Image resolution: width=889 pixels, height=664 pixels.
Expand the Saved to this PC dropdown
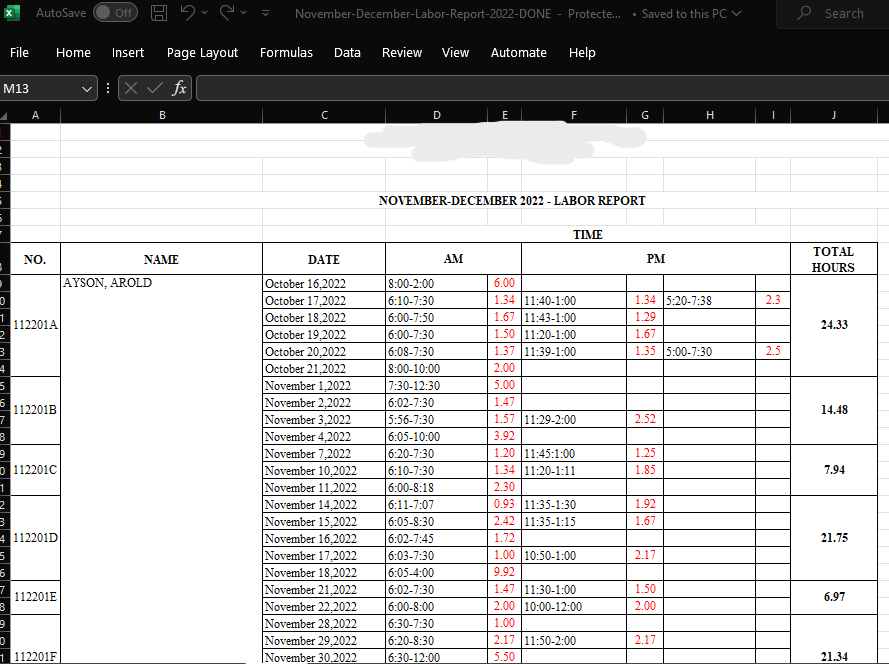coord(736,14)
